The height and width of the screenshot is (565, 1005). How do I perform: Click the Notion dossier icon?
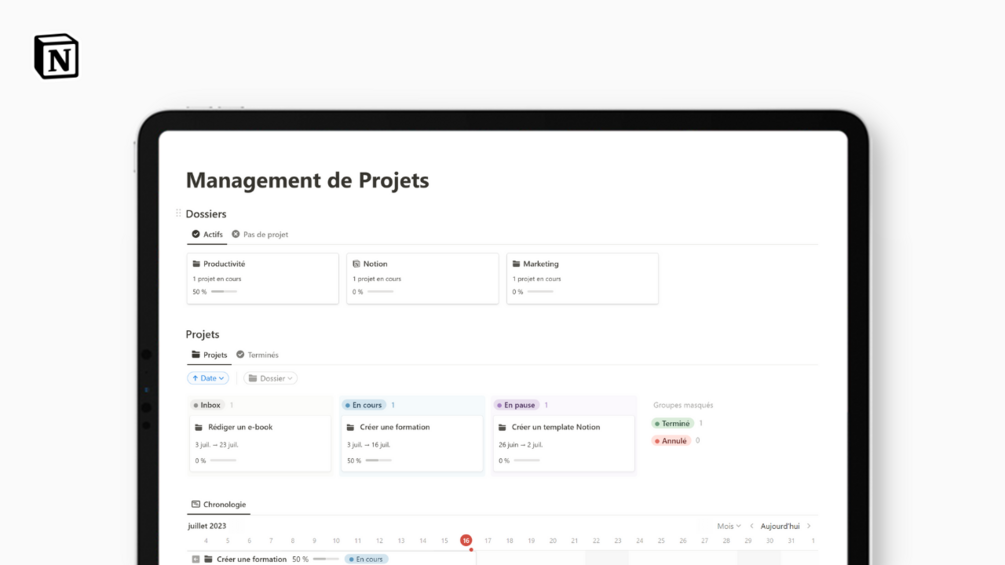click(x=356, y=264)
